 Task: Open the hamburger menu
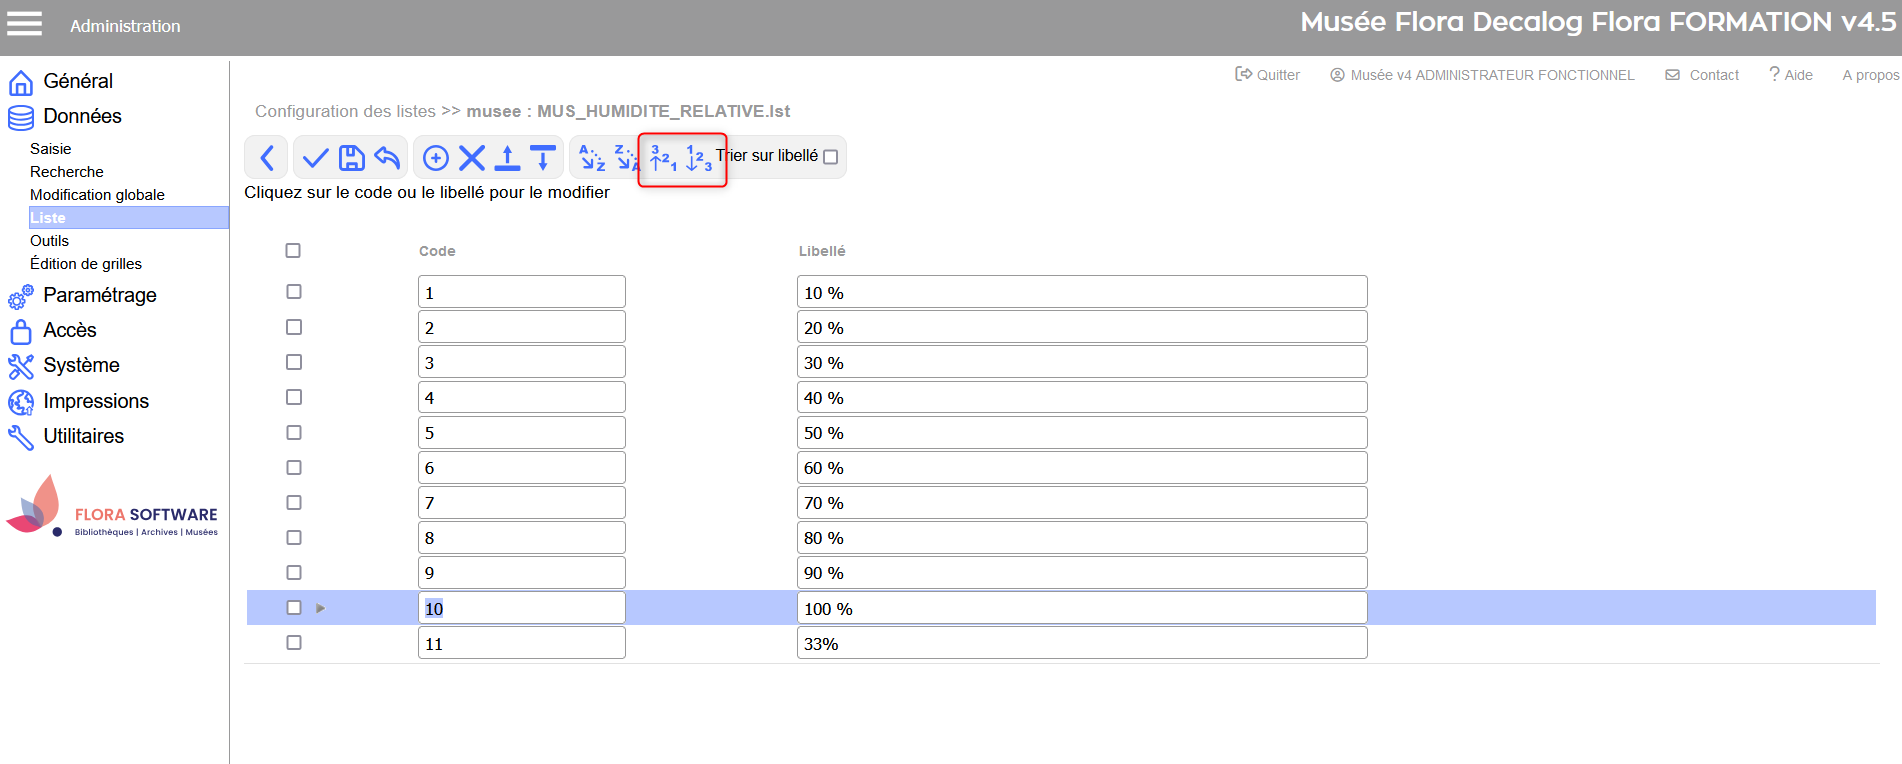[x=25, y=24]
